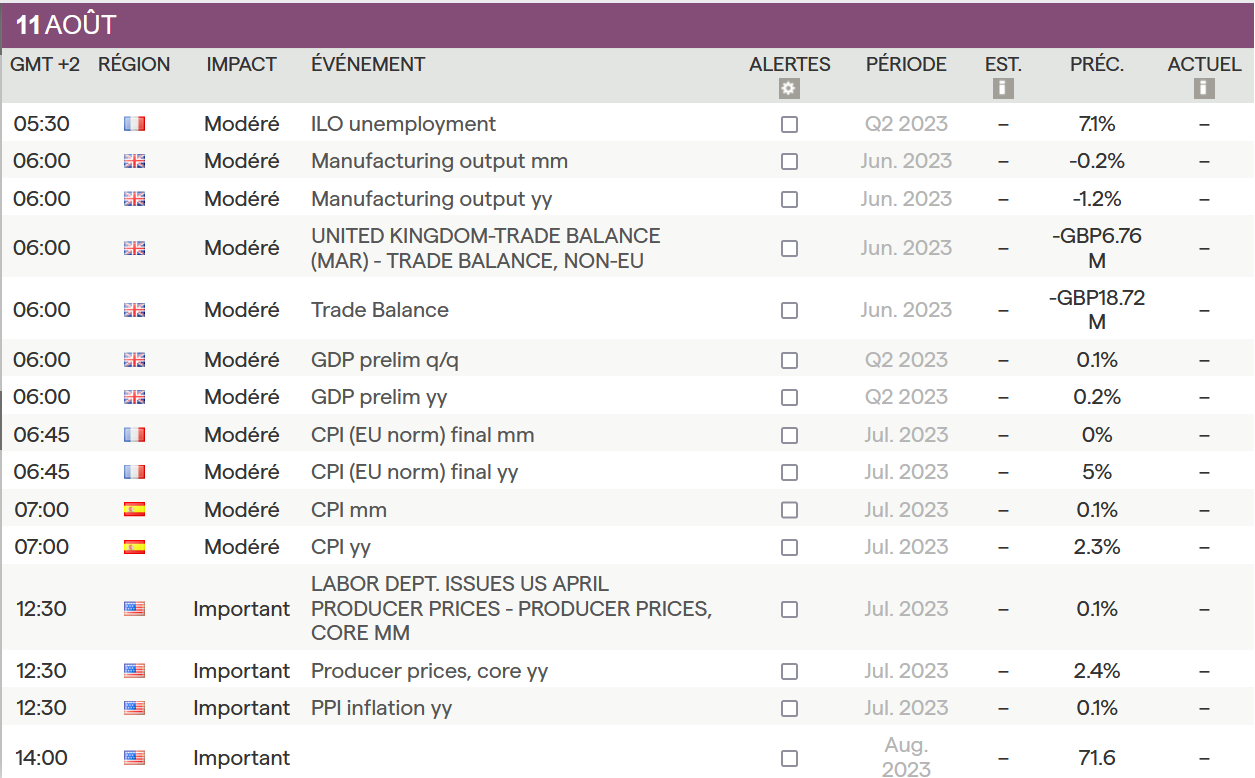Click UK flag on GDP prelim q/q row

(x=135, y=360)
